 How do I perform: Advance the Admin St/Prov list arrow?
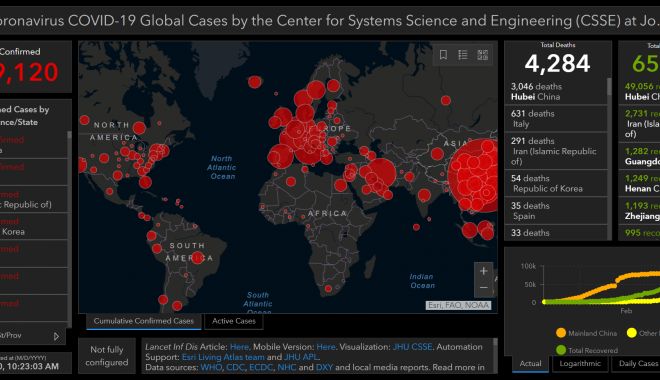click(x=56, y=336)
